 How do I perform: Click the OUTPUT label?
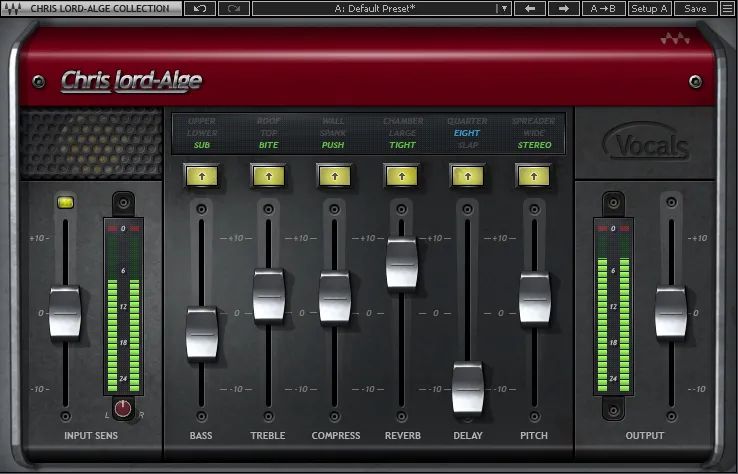[645, 436]
